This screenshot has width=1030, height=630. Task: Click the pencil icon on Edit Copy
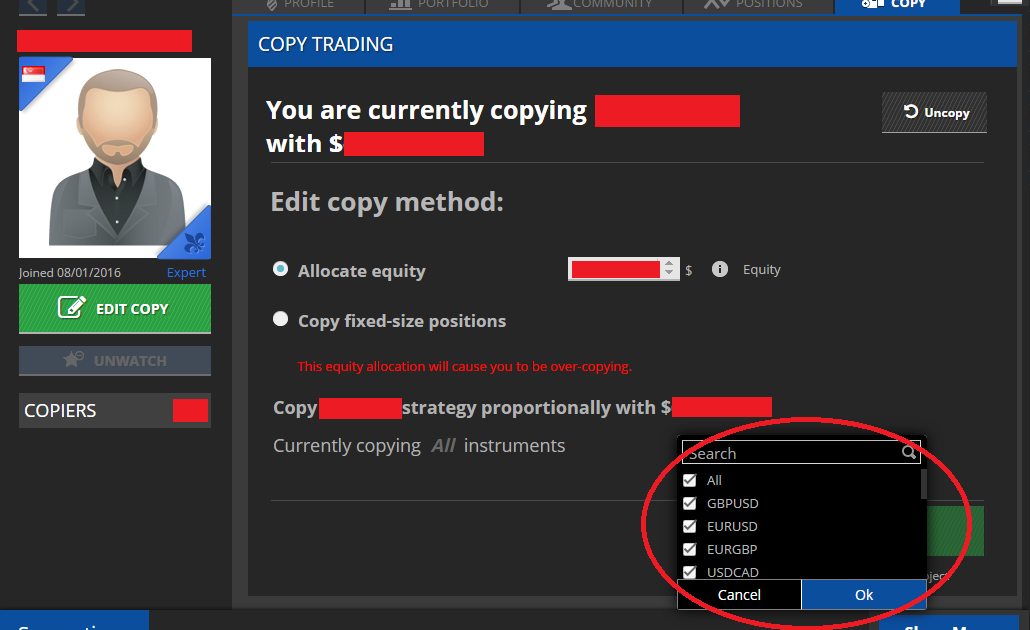[71, 308]
